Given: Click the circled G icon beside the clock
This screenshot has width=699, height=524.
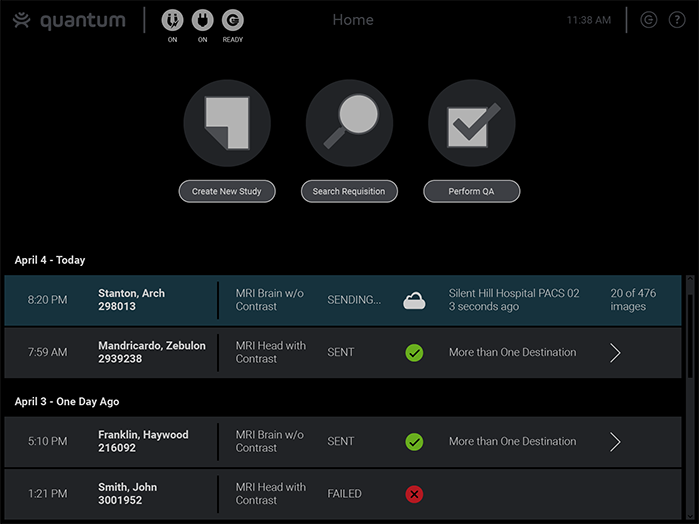Looking at the screenshot, I should [x=648, y=20].
